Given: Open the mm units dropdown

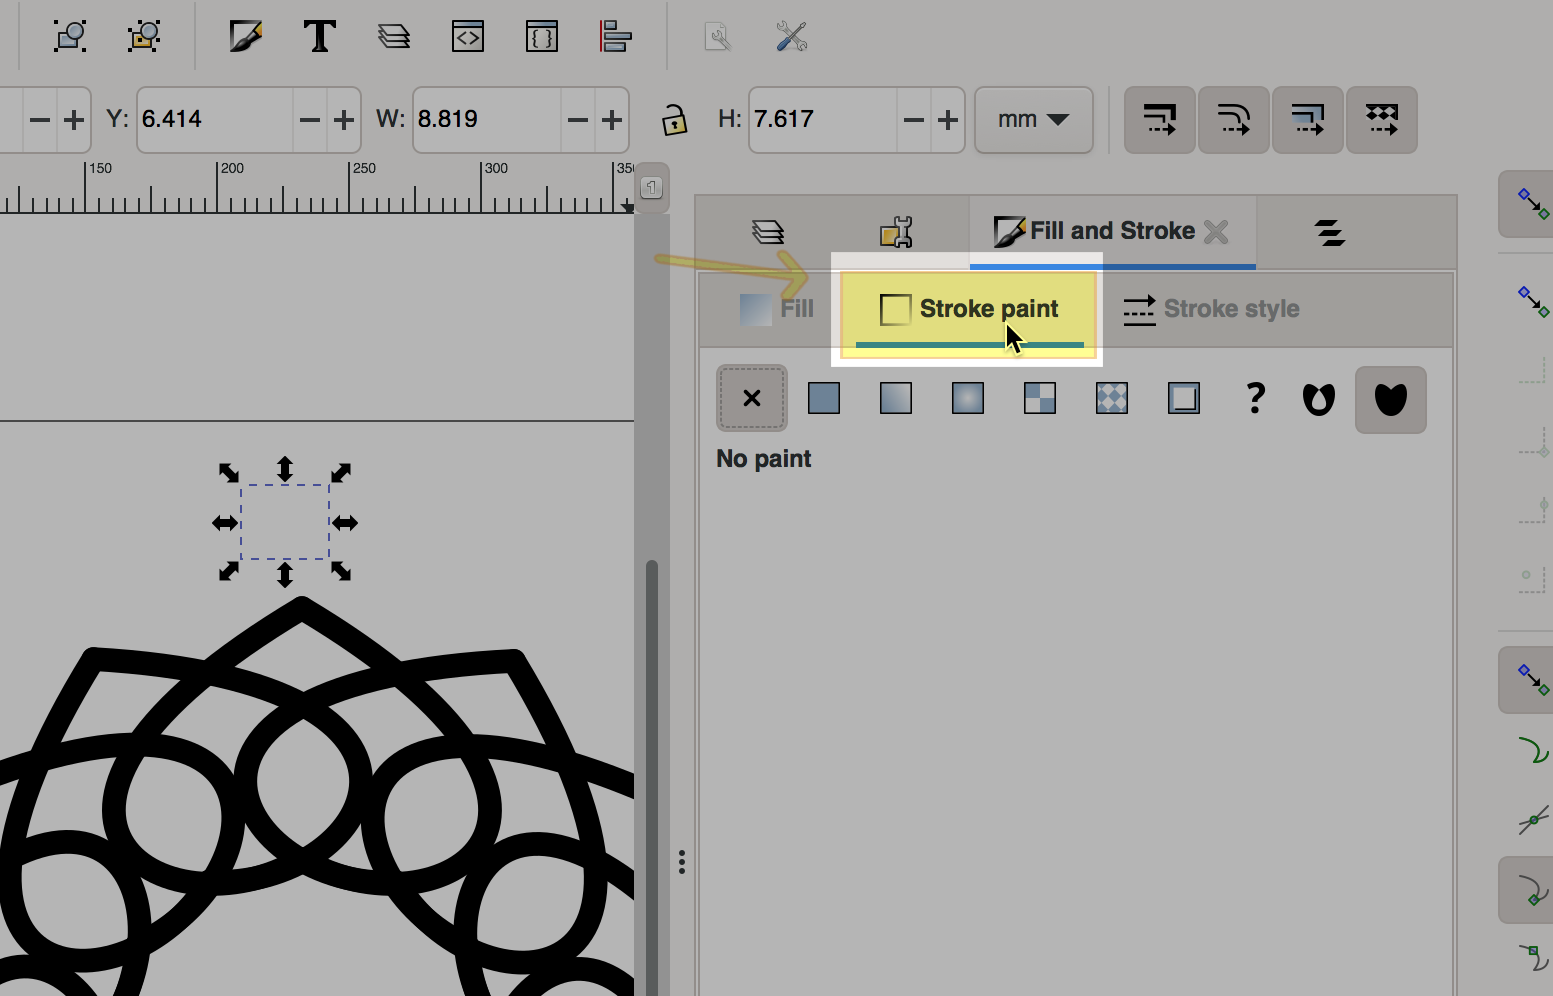Looking at the screenshot, I should coord(1033,120).
